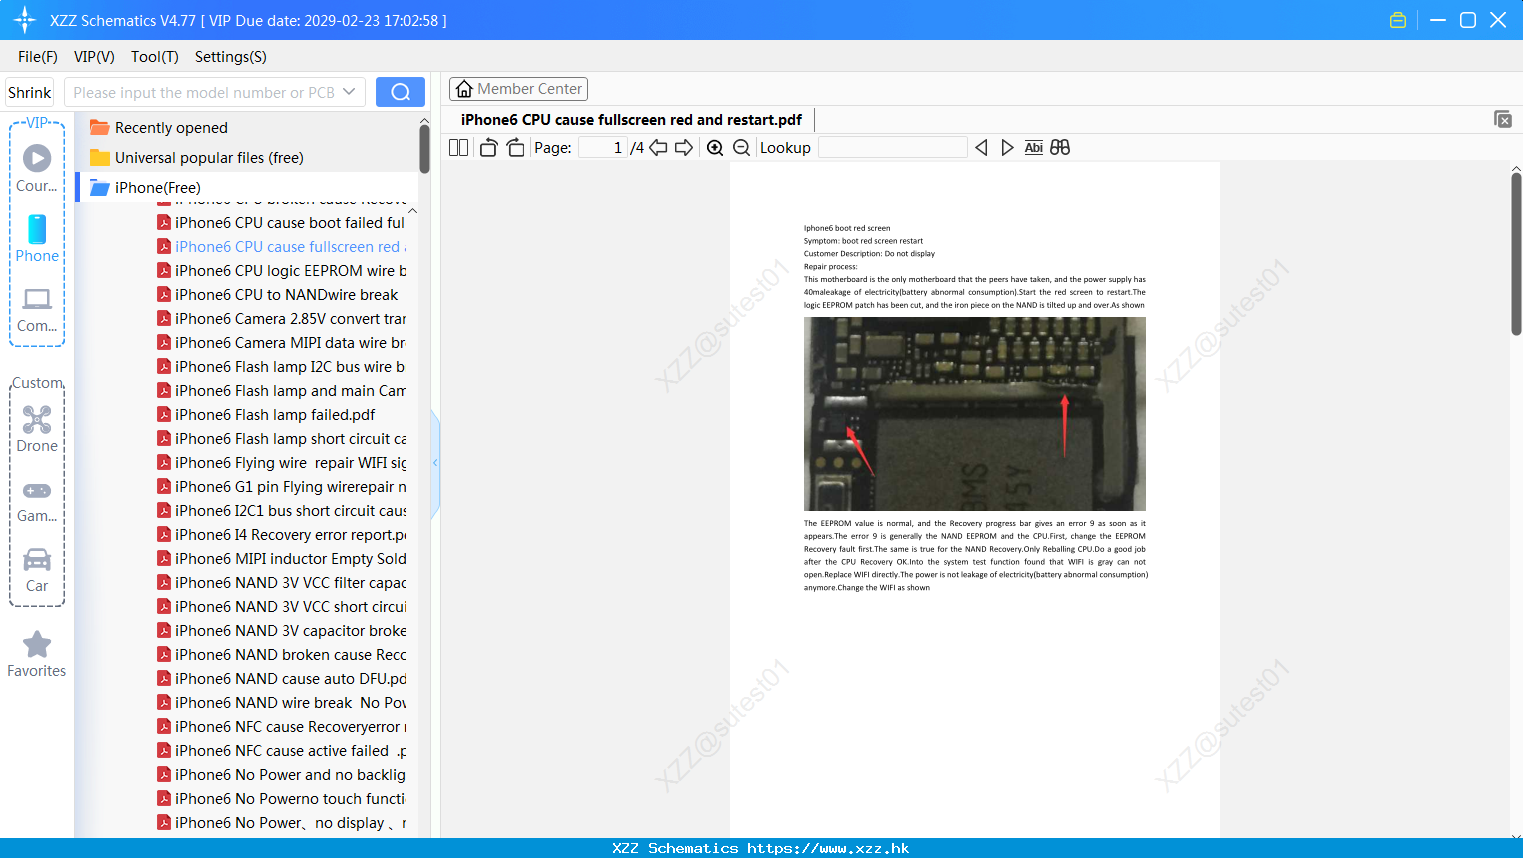Find previous lookup match

[981, 148]
